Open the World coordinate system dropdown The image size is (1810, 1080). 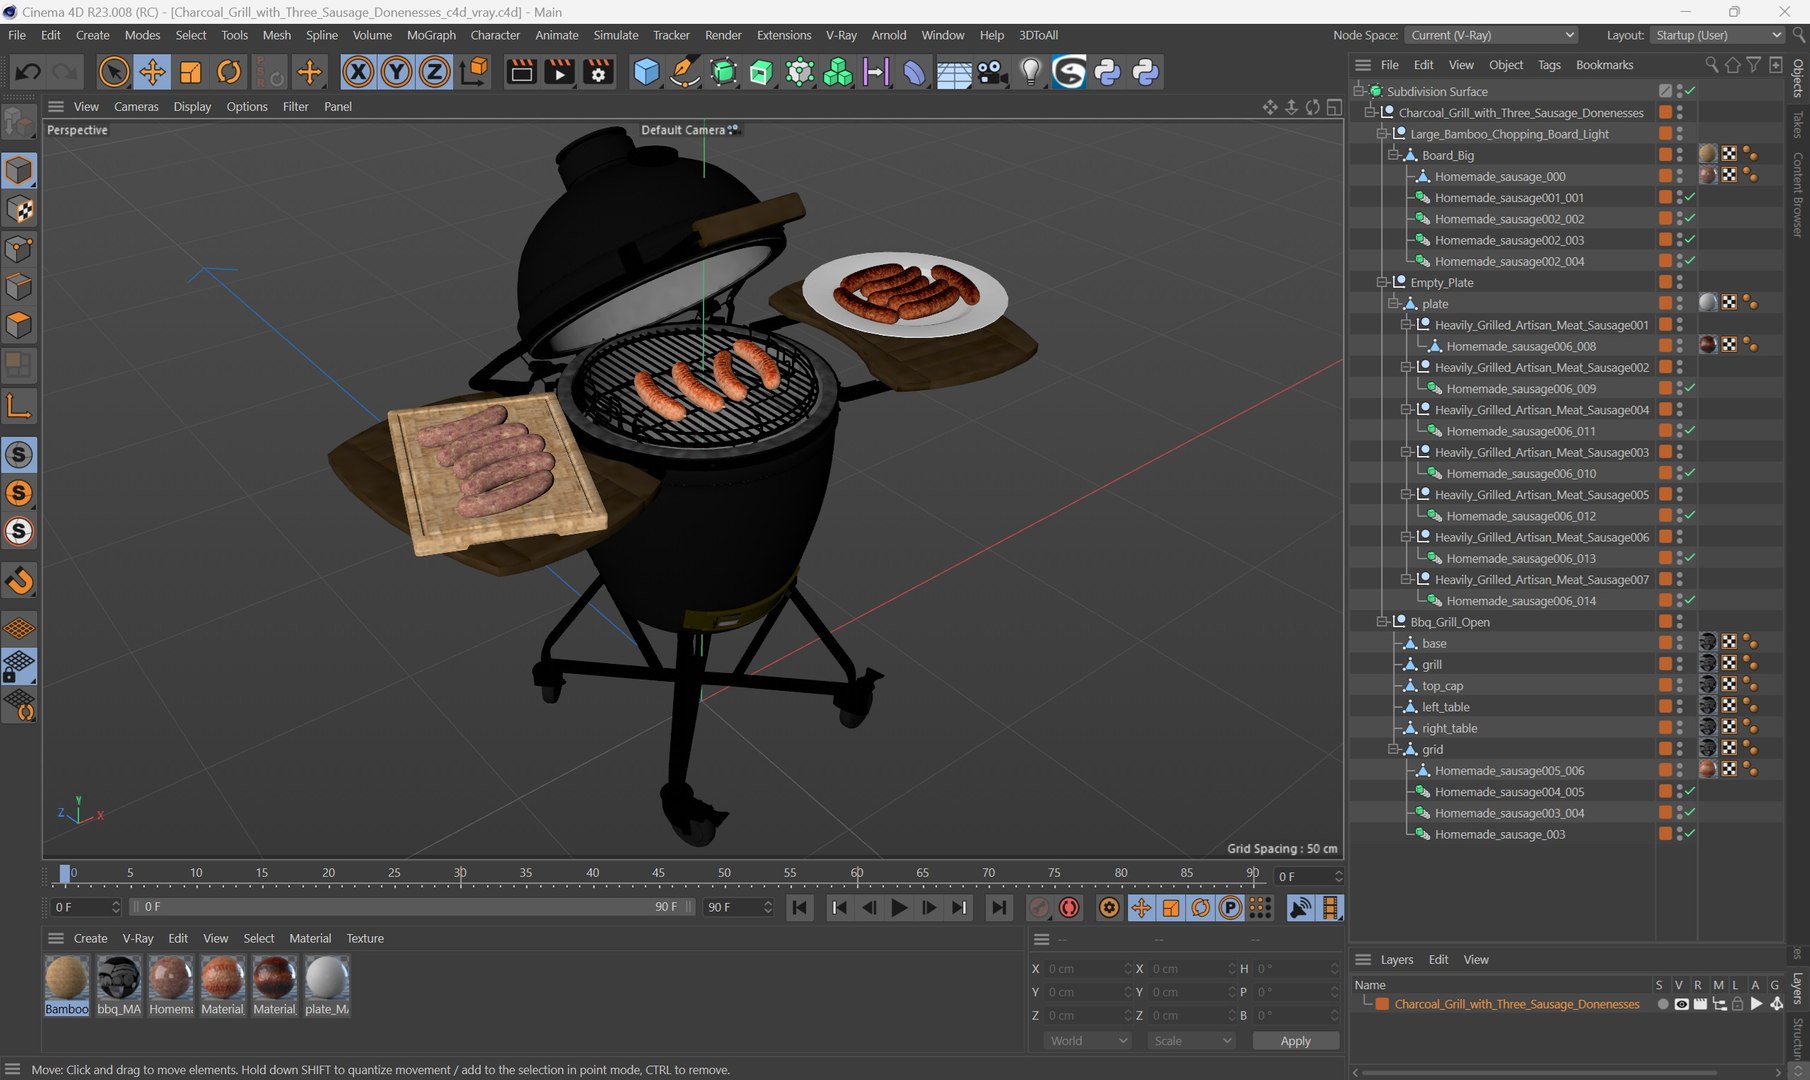coord(1088,1041)
